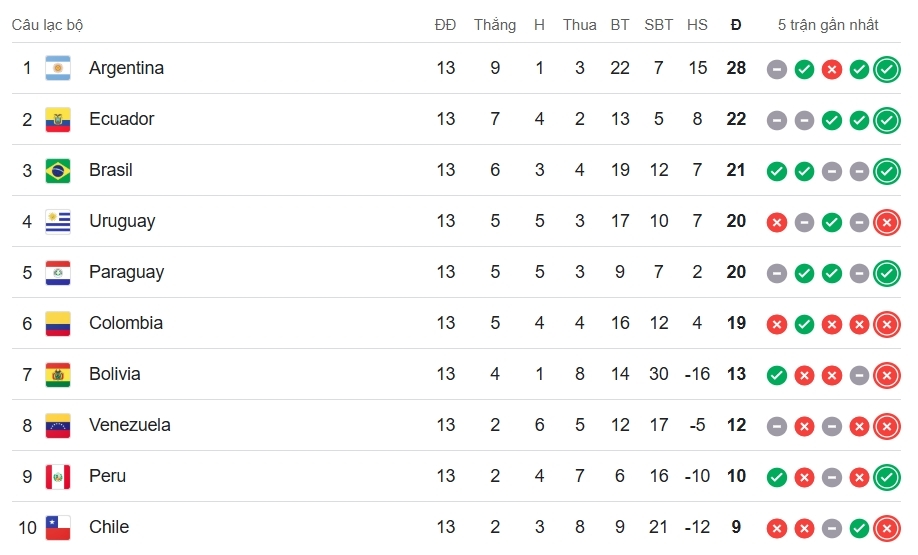This screenshot has height=555, width=918.
Task: Click the Thắng column header
Action: click(495, 25)
